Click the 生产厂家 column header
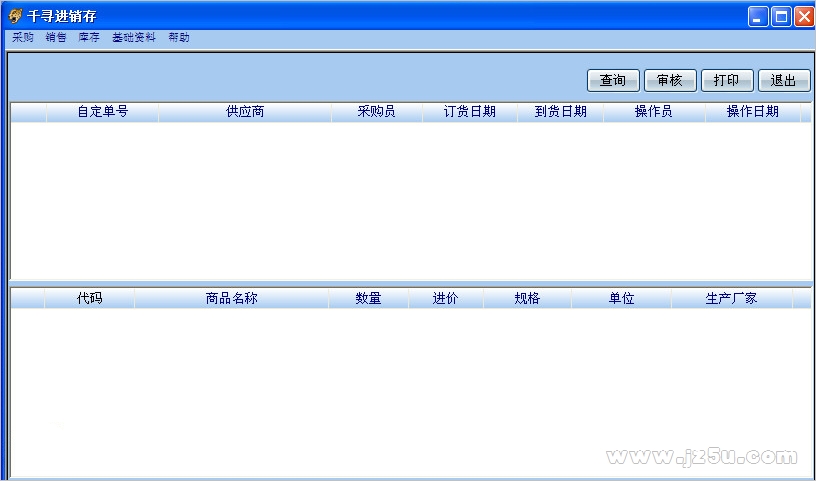Screen dimensions: 816x481 pos(732,299)
